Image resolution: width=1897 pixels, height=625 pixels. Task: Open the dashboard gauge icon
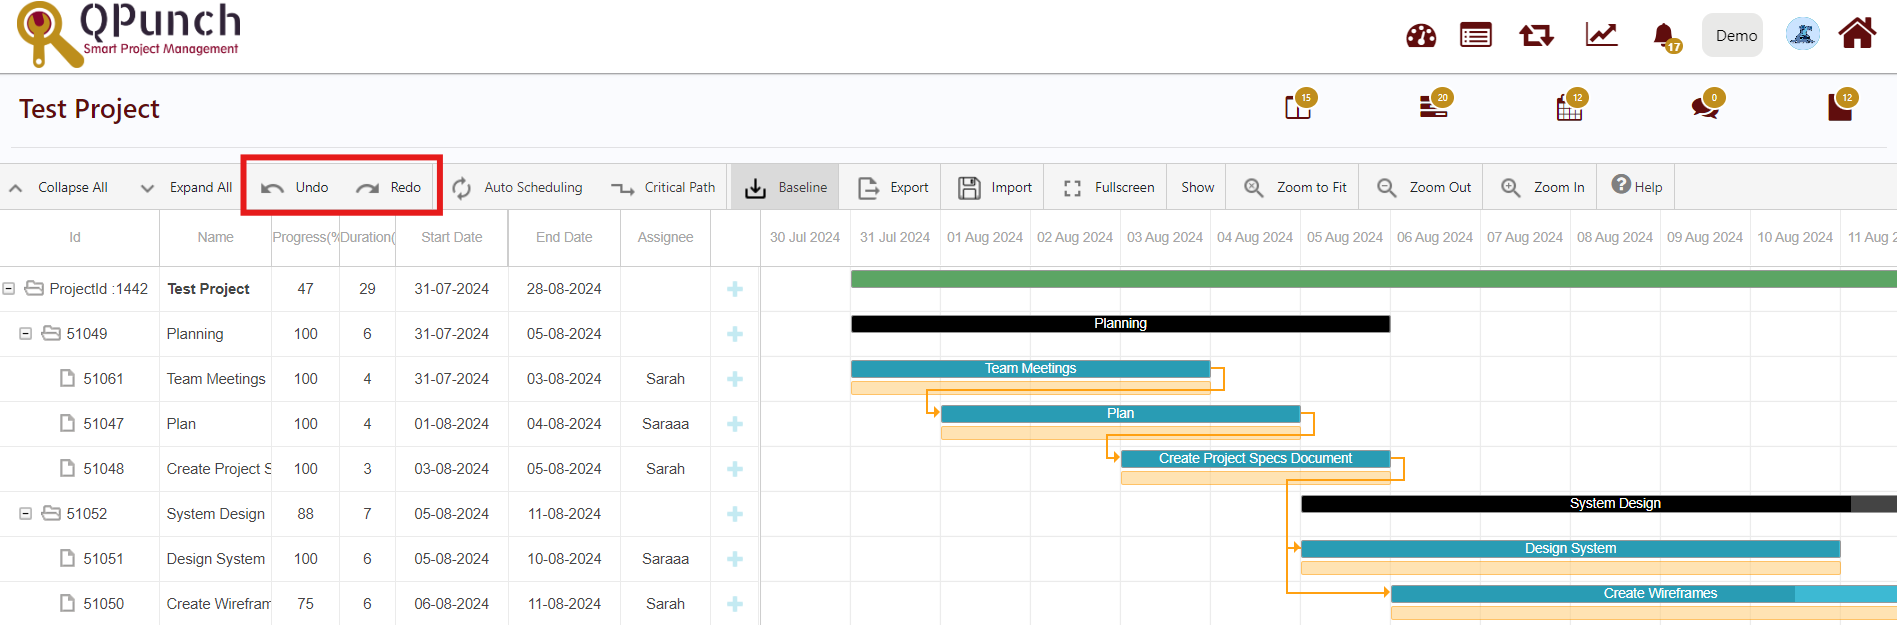pyautogui.click(x=1420, y=36)
